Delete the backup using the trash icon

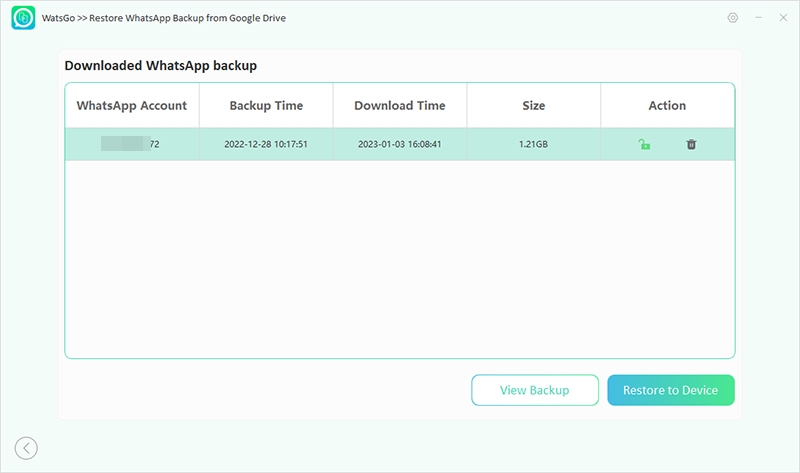(691, 144)
